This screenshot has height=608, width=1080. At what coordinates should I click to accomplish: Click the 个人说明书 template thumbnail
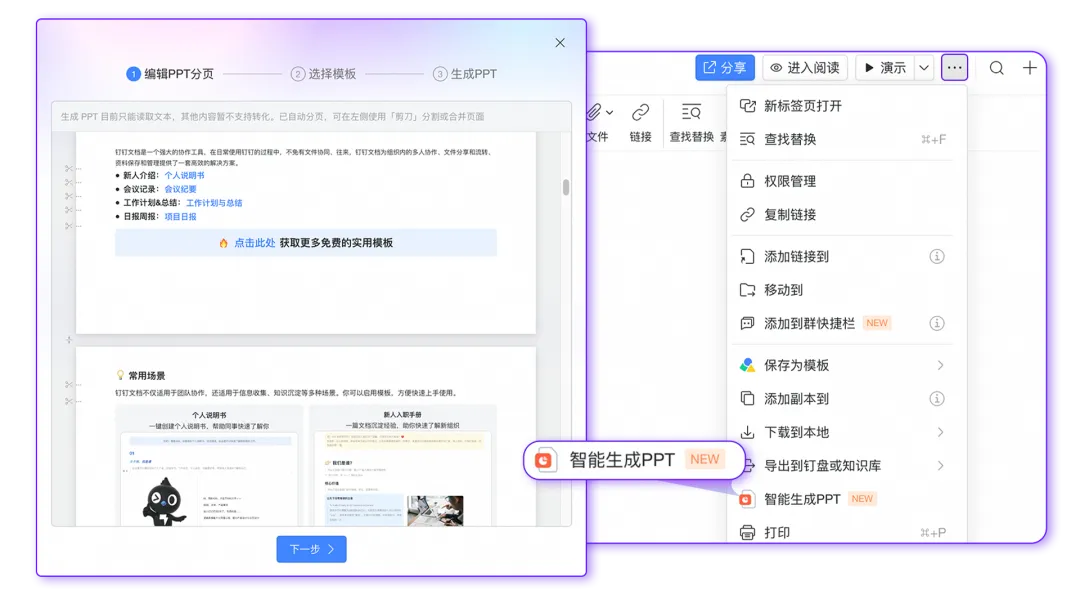tap(209, 466)
